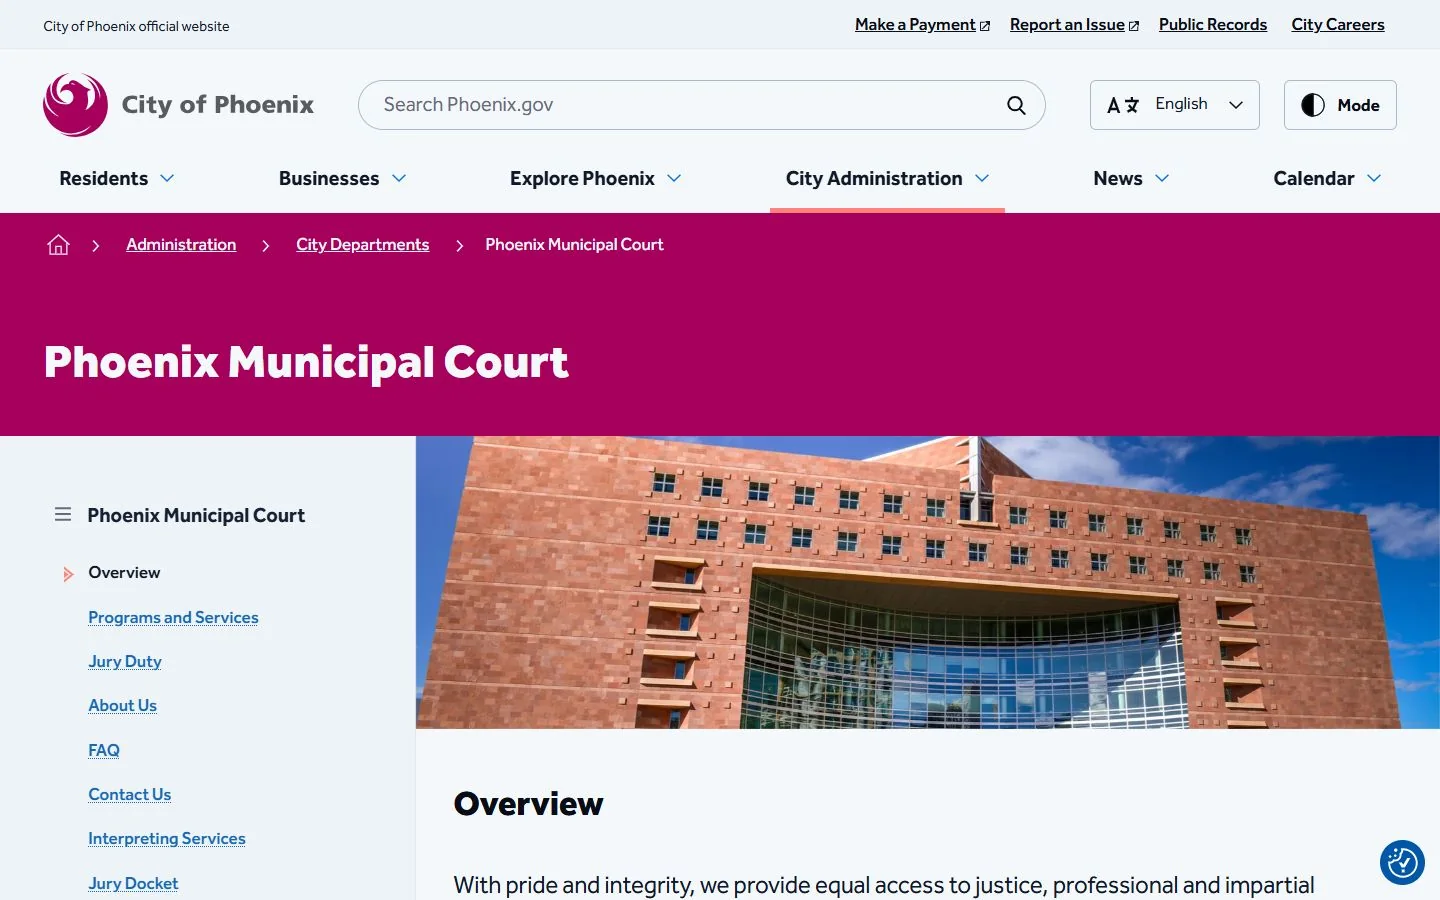1440x900 pixels.
Task: Expand the Calendar menu
Action: [1327, 178]
